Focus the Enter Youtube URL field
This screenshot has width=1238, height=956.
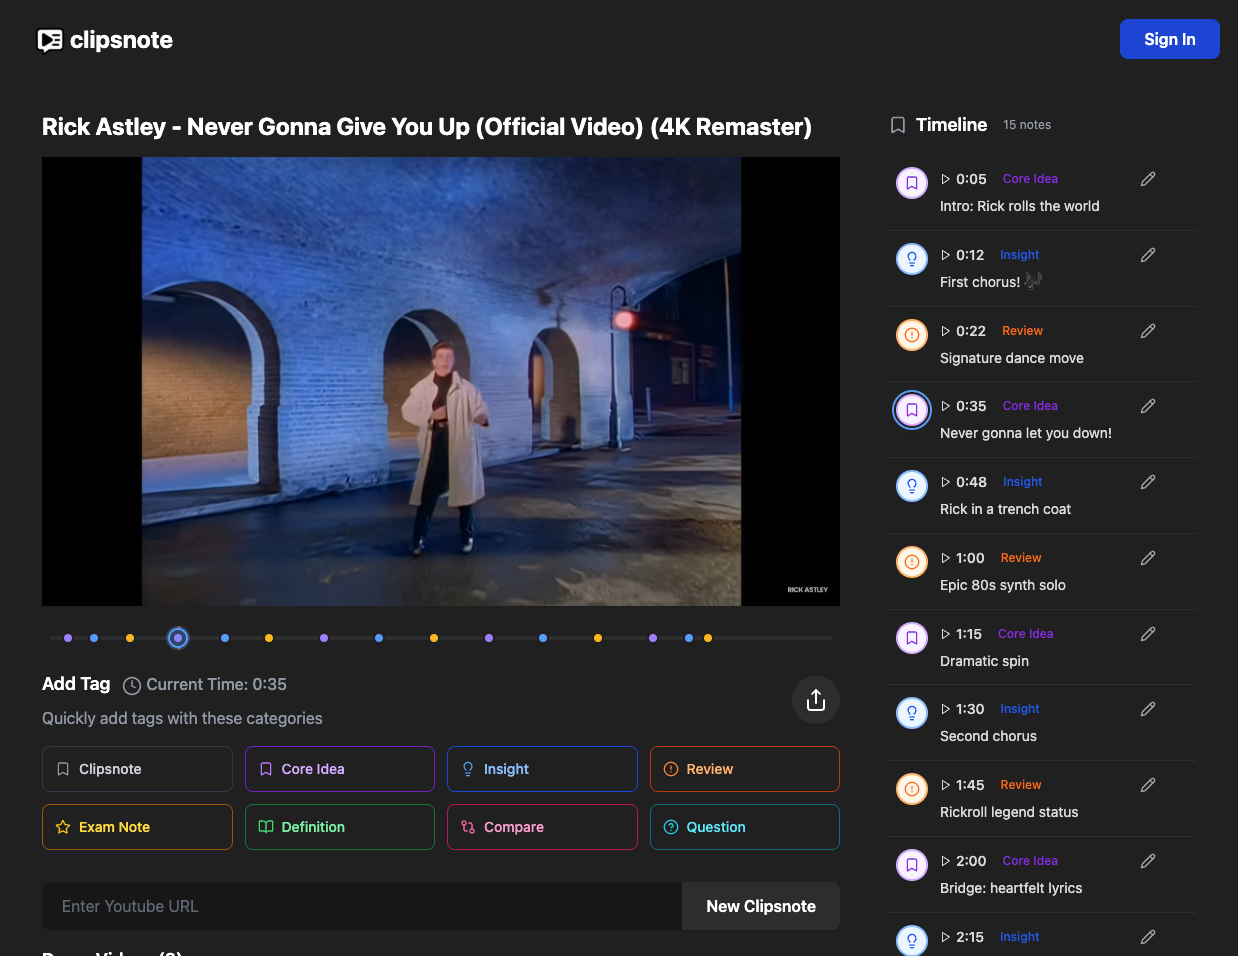362,906
